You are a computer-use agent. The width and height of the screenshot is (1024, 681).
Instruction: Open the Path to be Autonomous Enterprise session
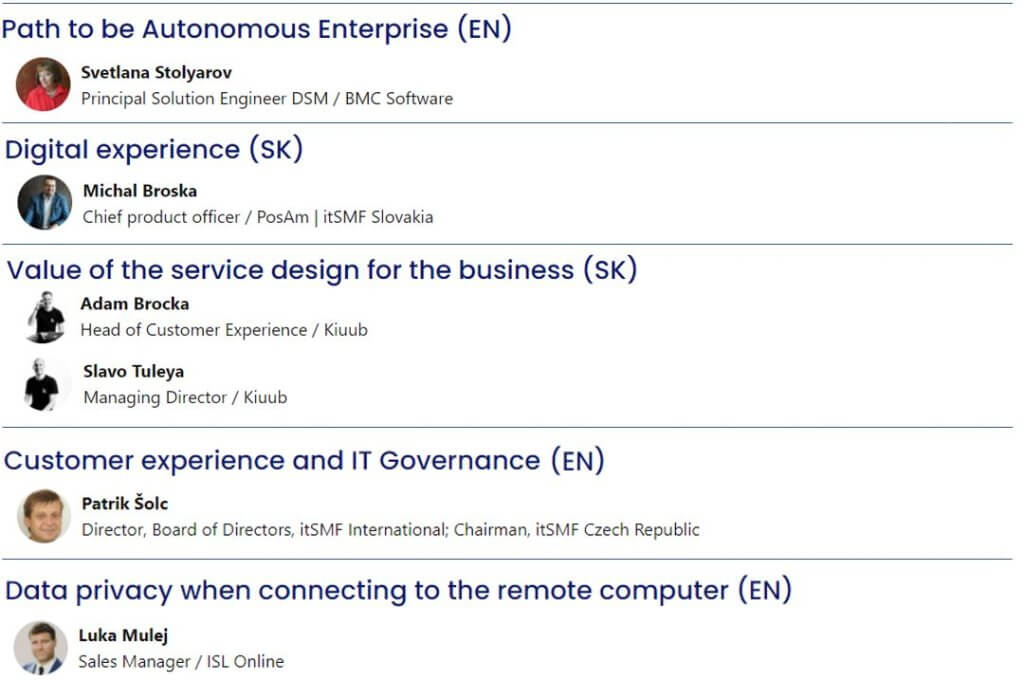click(x=257, y=29)
